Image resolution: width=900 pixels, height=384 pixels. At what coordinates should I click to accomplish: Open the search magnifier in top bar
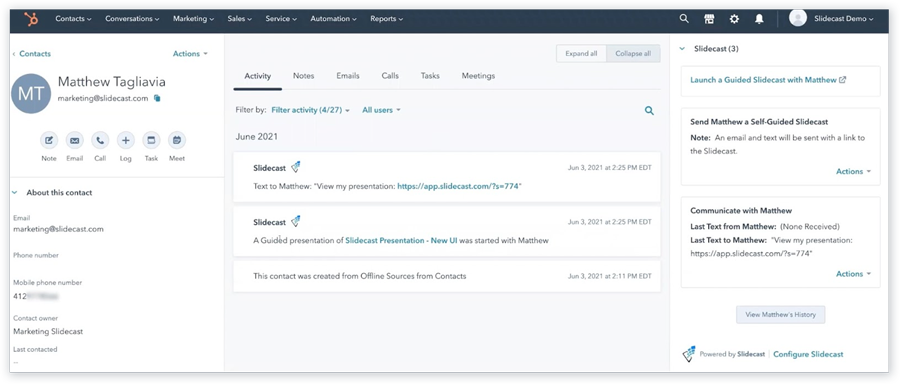point(684,18)
